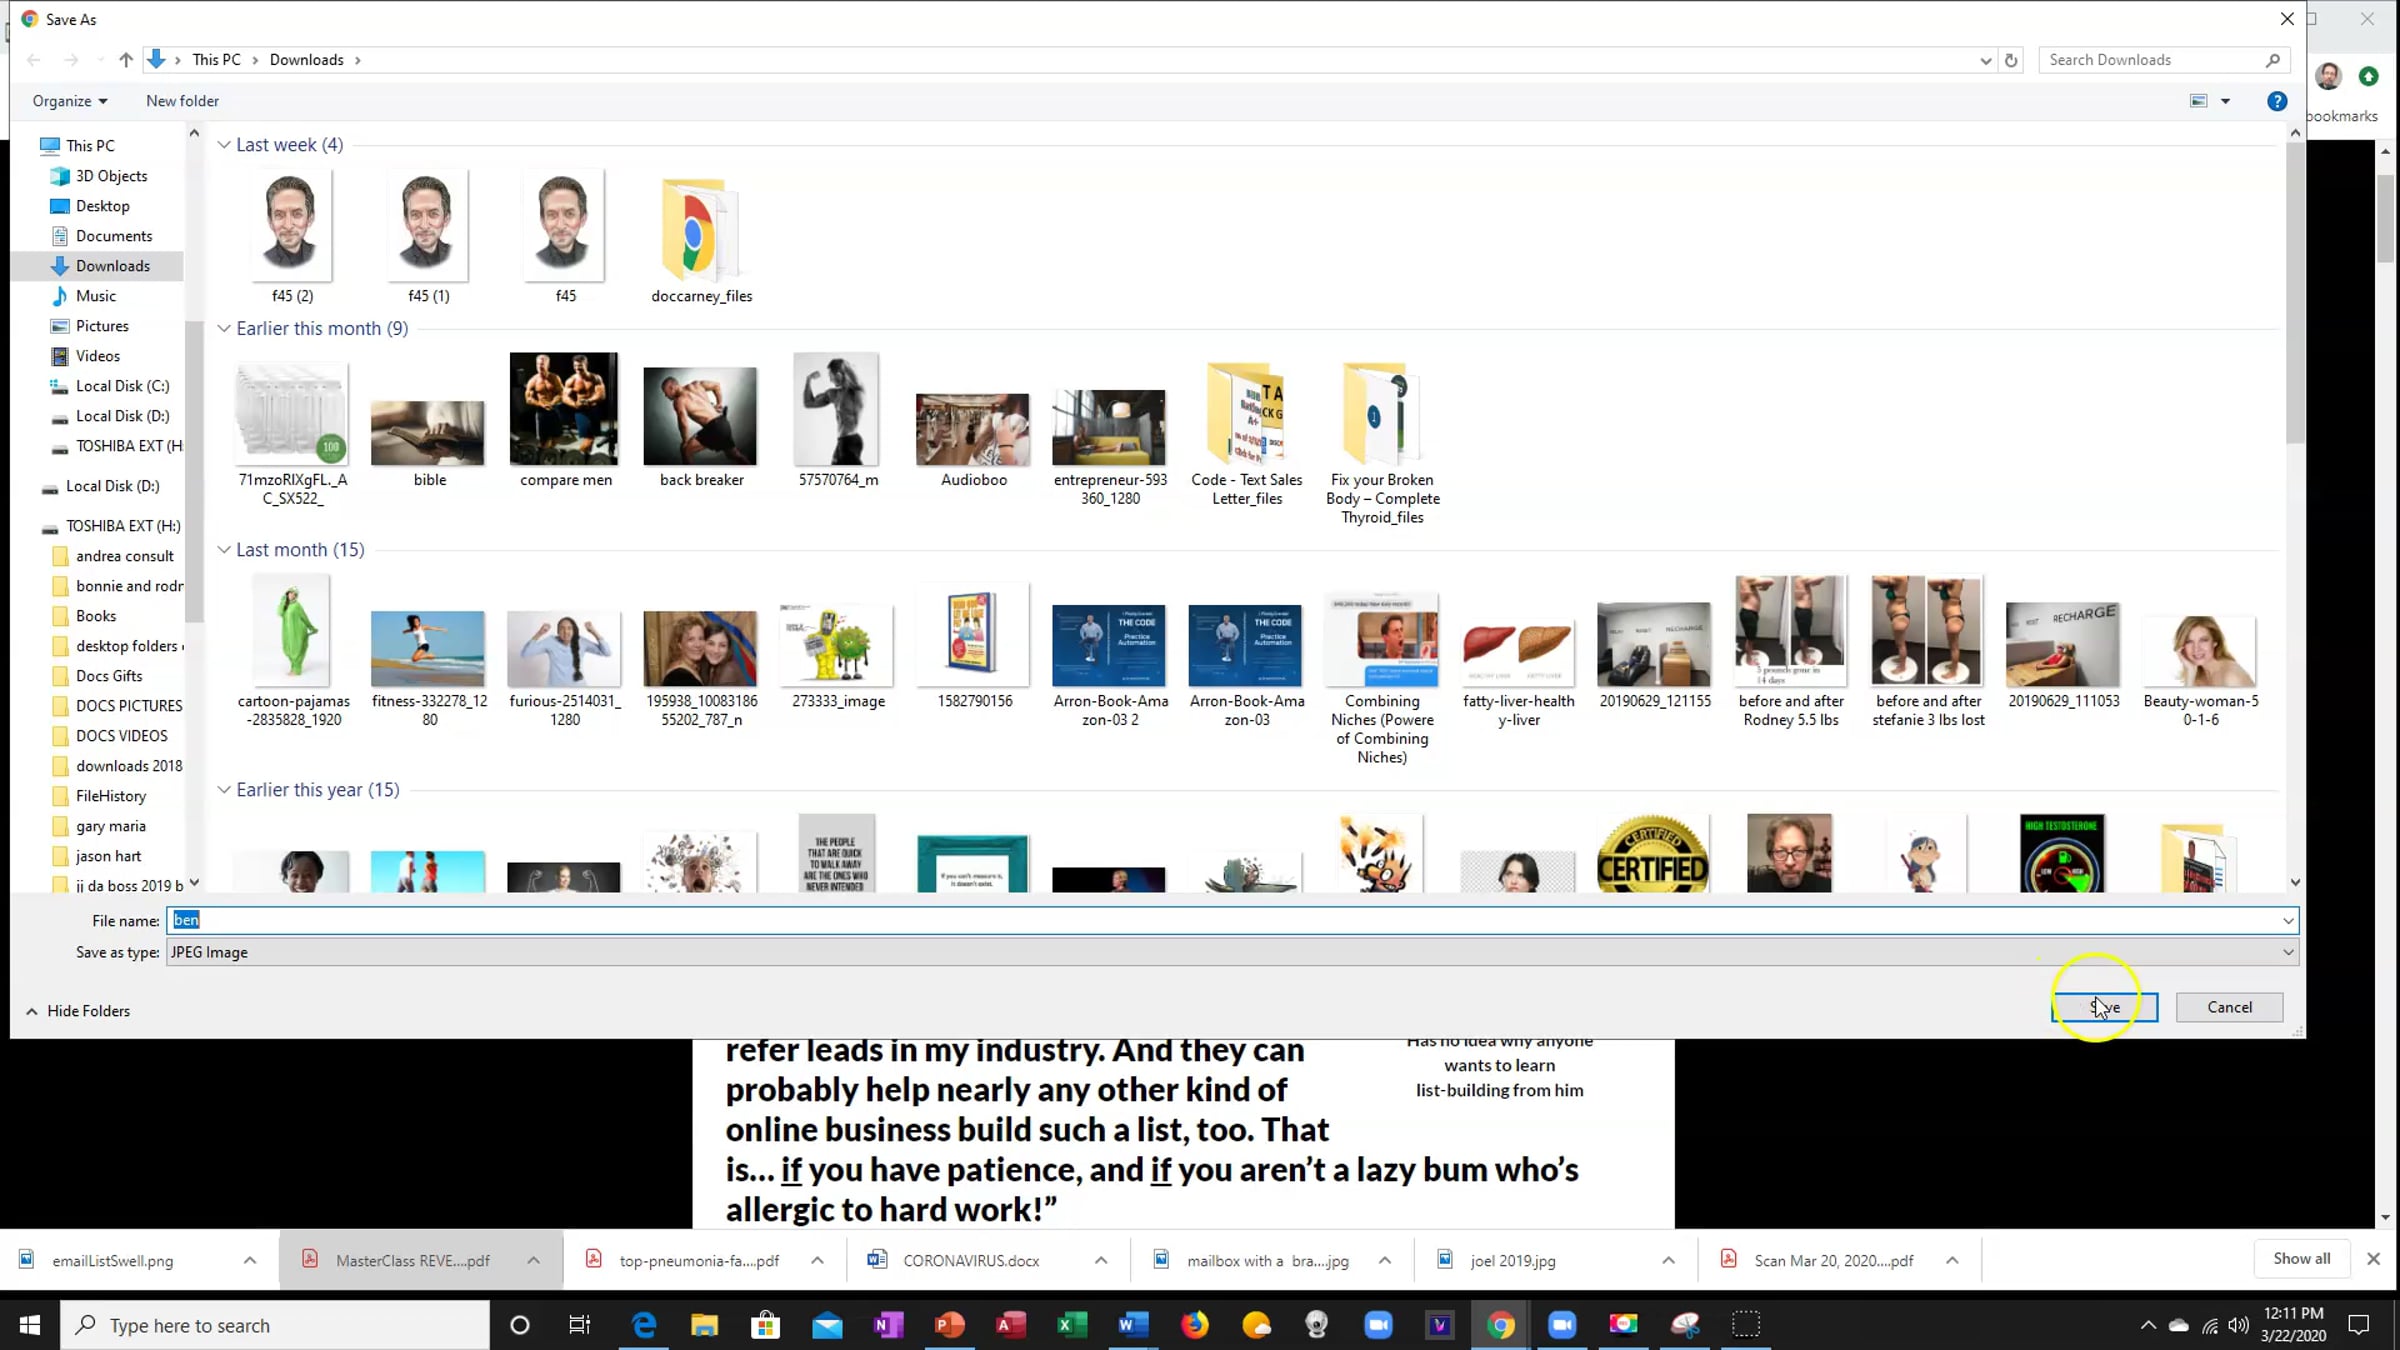The width and height of the screenshot is (2400, 1350).
Task: Expand the address bar history dropdown
Action: pos(1985,60)
